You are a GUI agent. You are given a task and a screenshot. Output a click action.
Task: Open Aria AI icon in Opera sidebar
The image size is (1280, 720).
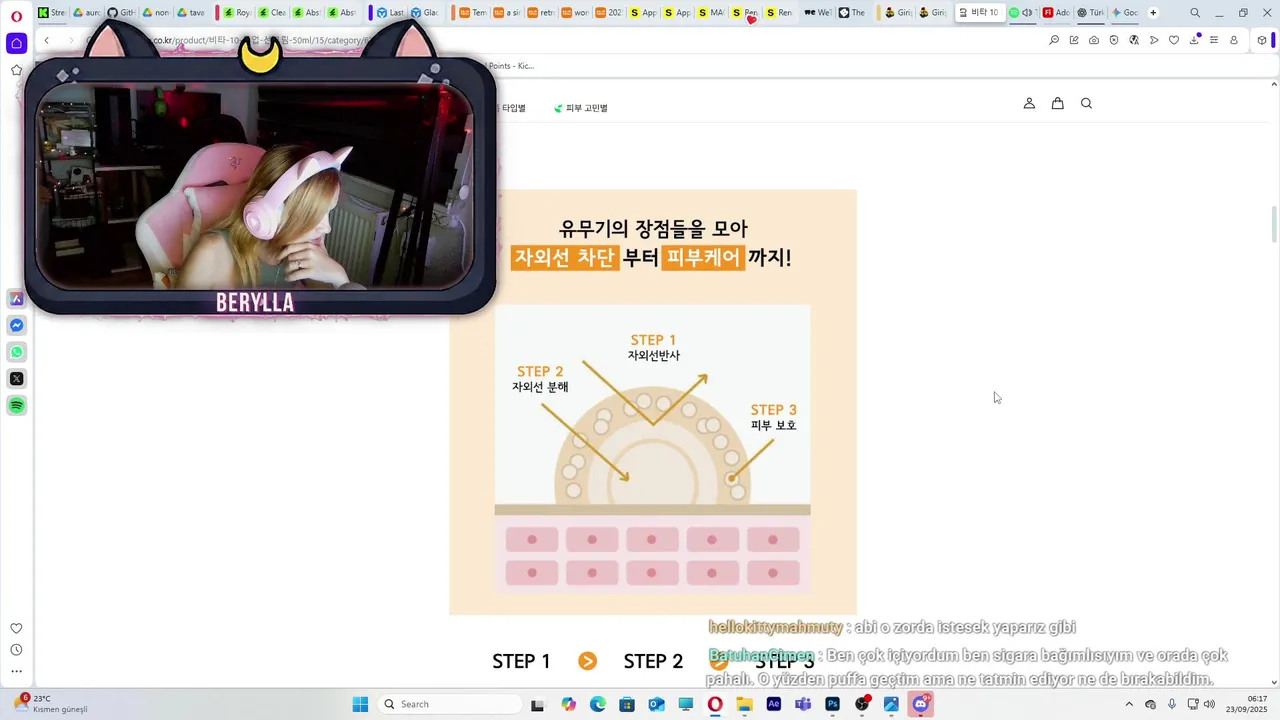coord(16,299)
